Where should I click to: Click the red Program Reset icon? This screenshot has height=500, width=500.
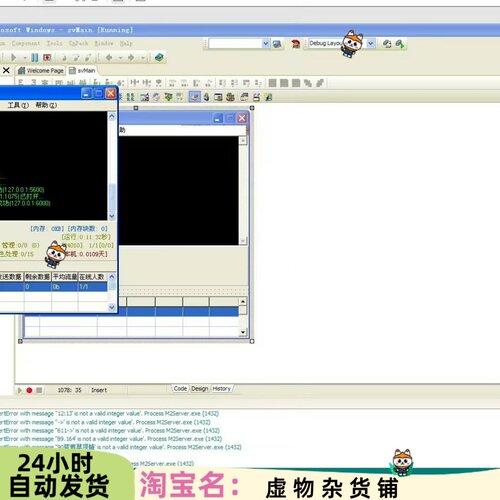pos(47,58)
